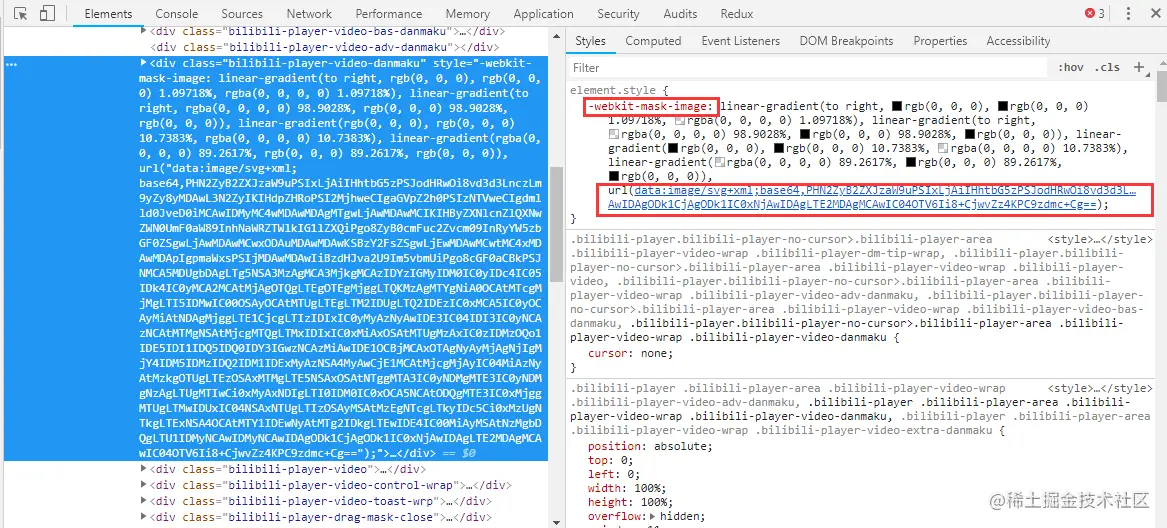Select the Styles sidebar tab

[590, 41]
